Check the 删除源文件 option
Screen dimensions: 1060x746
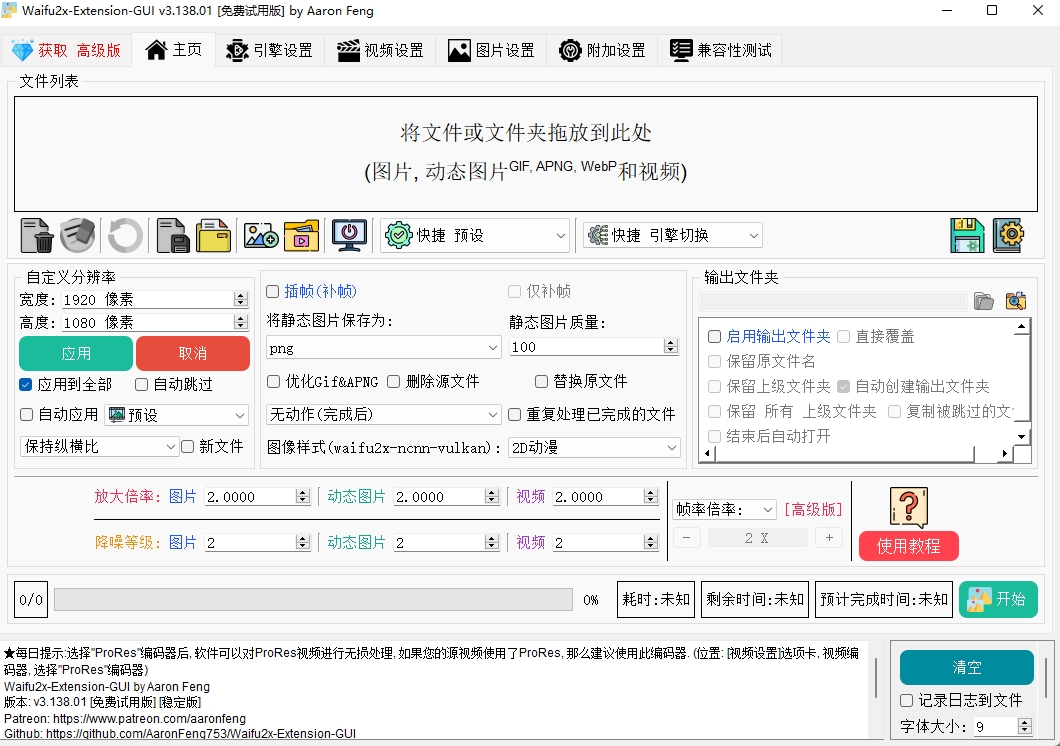coord(393,381)
